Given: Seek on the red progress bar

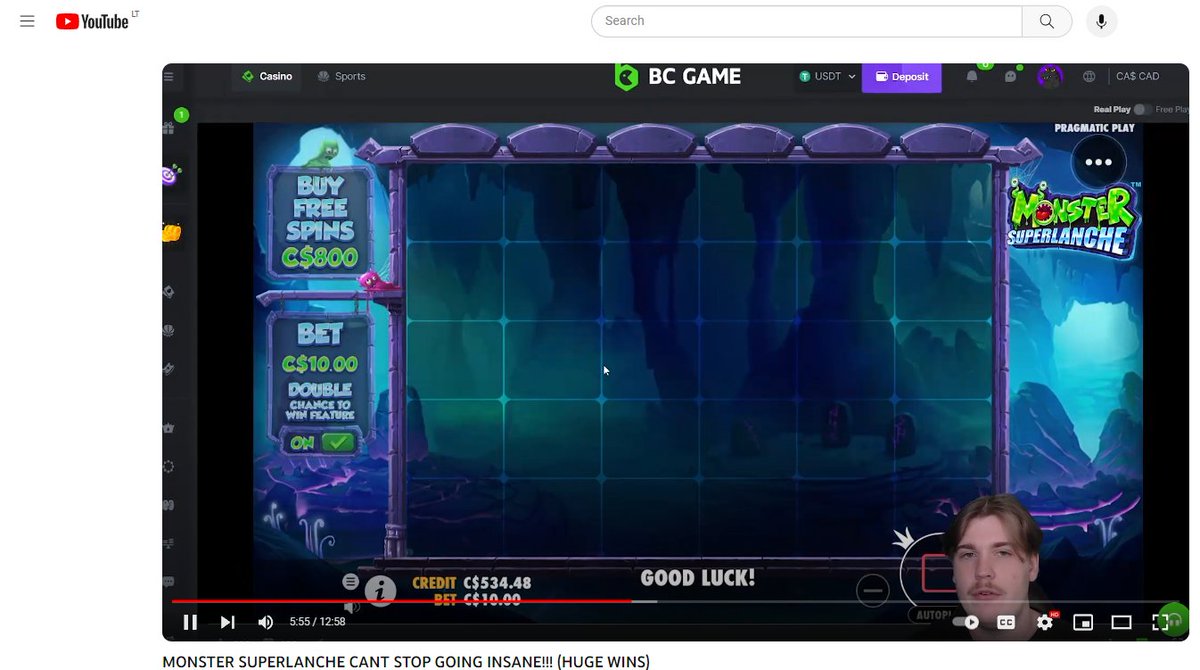Looking at the screenshot, I should (675, 601).
